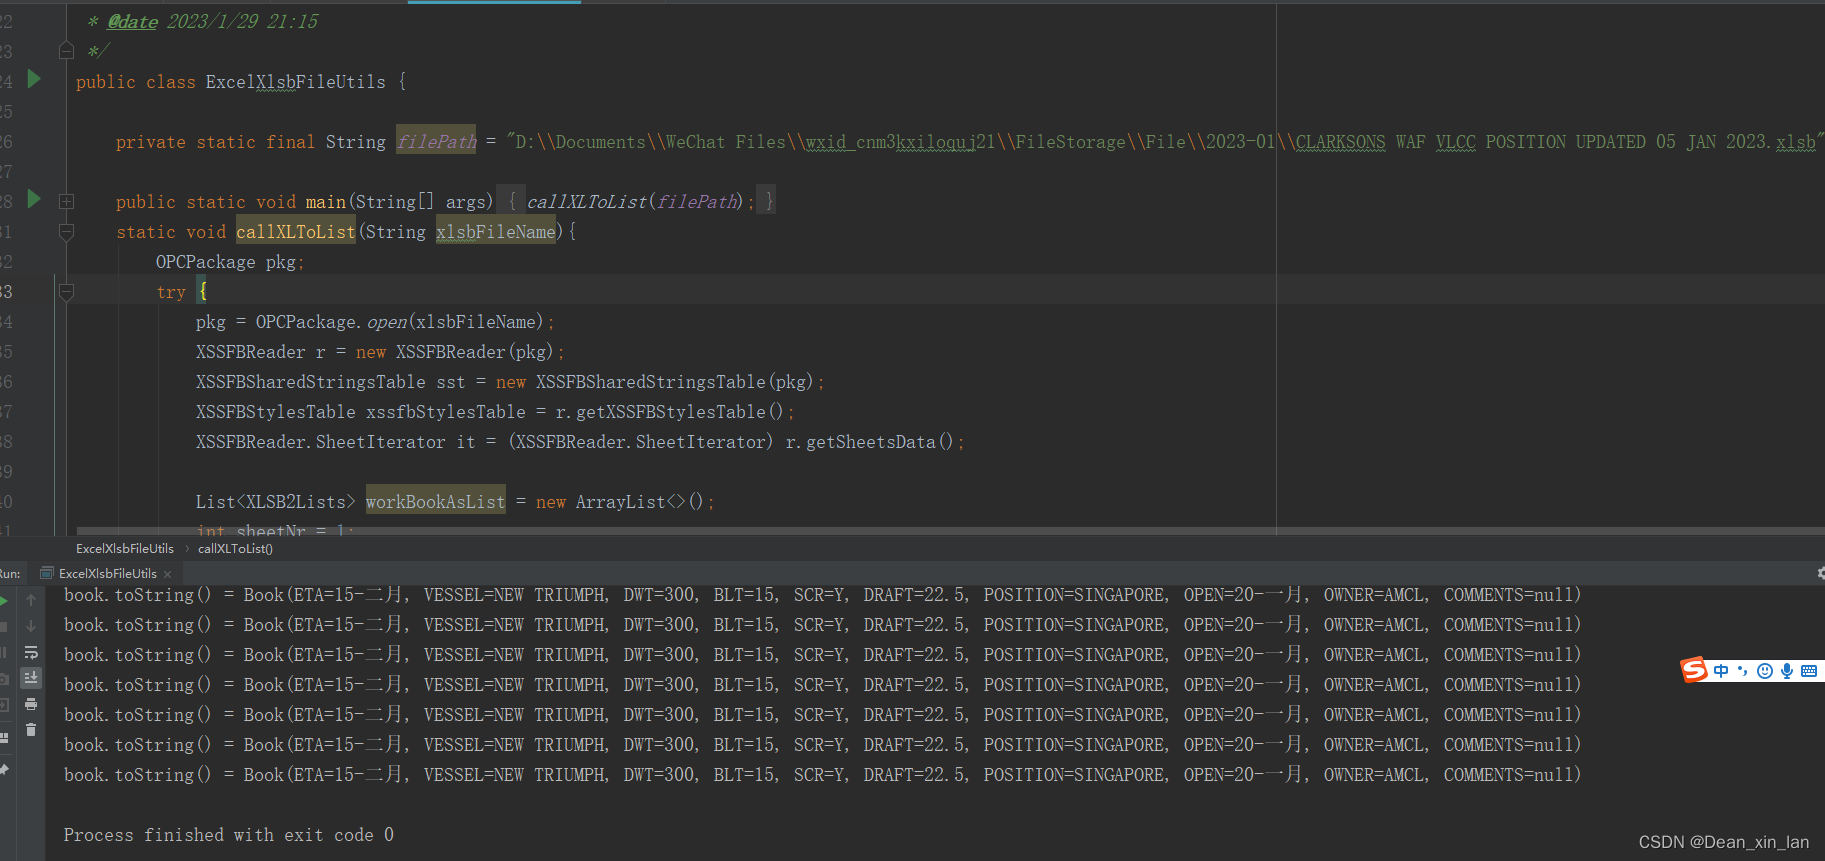Image resolution: width=1825 pixels, height=861 pixels.
Task: Click the @date Javadoc tag
Action: click(132, 21)
